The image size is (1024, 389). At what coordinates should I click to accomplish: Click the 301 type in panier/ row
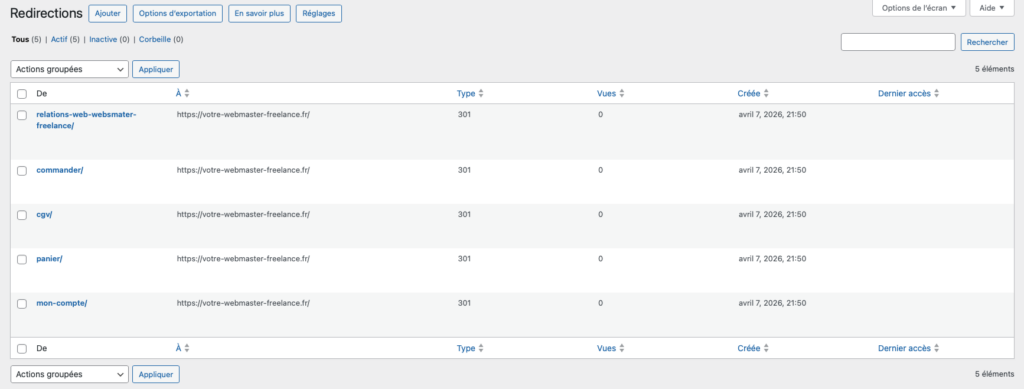[x=464, y=258]
